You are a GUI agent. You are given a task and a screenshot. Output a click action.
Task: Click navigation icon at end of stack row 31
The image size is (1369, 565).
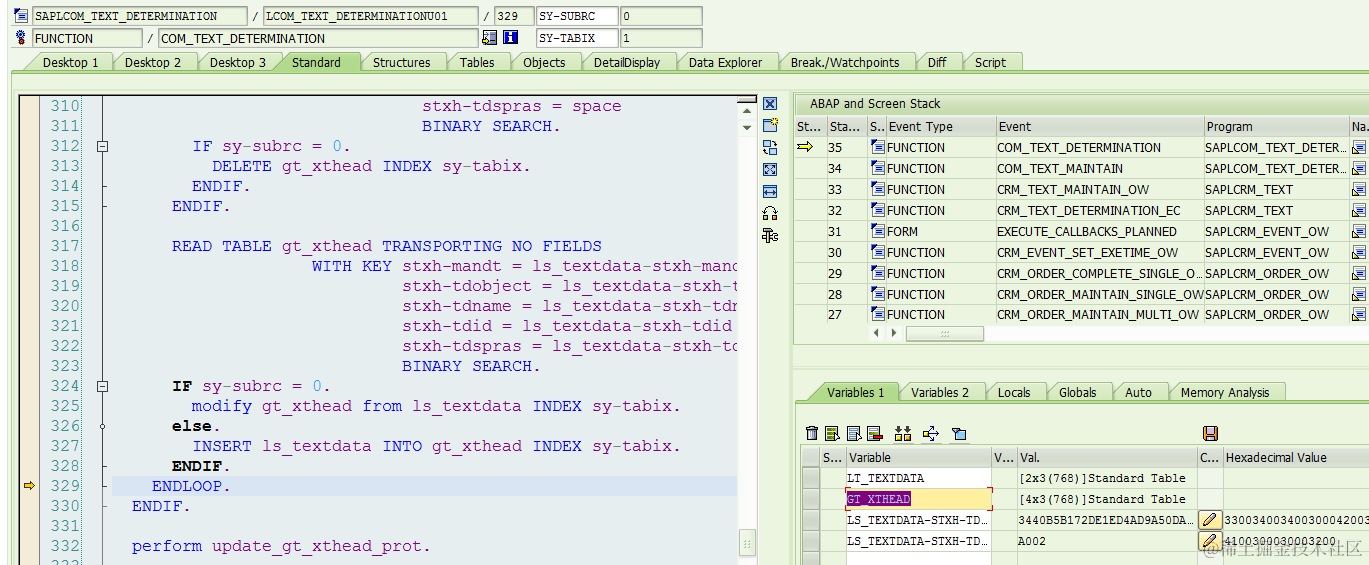[x=1359, y=231]
